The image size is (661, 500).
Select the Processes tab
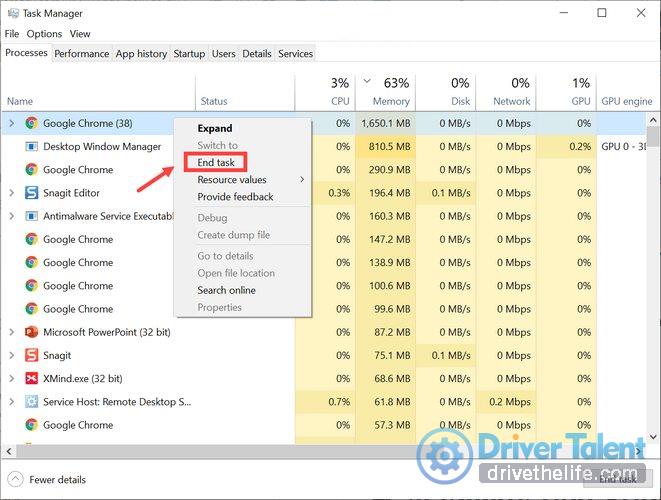pos(26,53)
